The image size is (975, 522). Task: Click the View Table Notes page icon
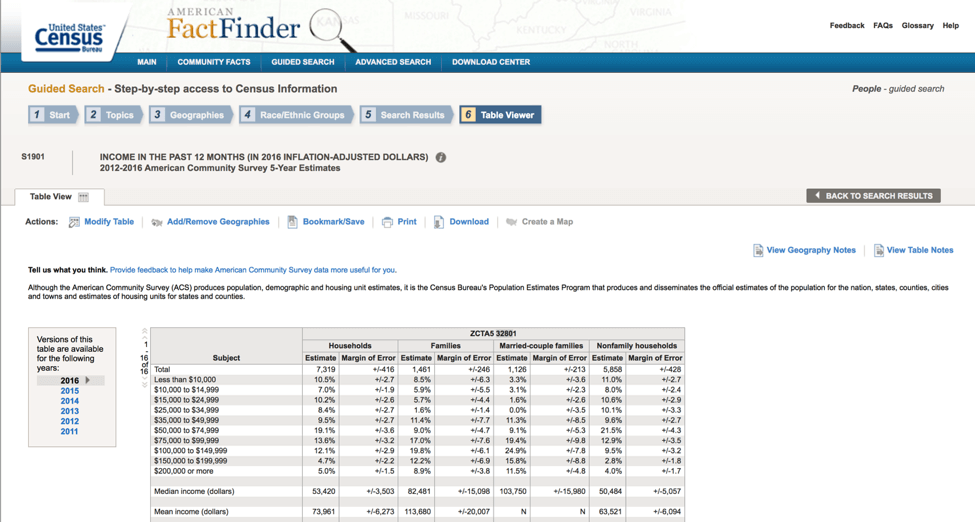pyautogui.click(x=879, y=250)
